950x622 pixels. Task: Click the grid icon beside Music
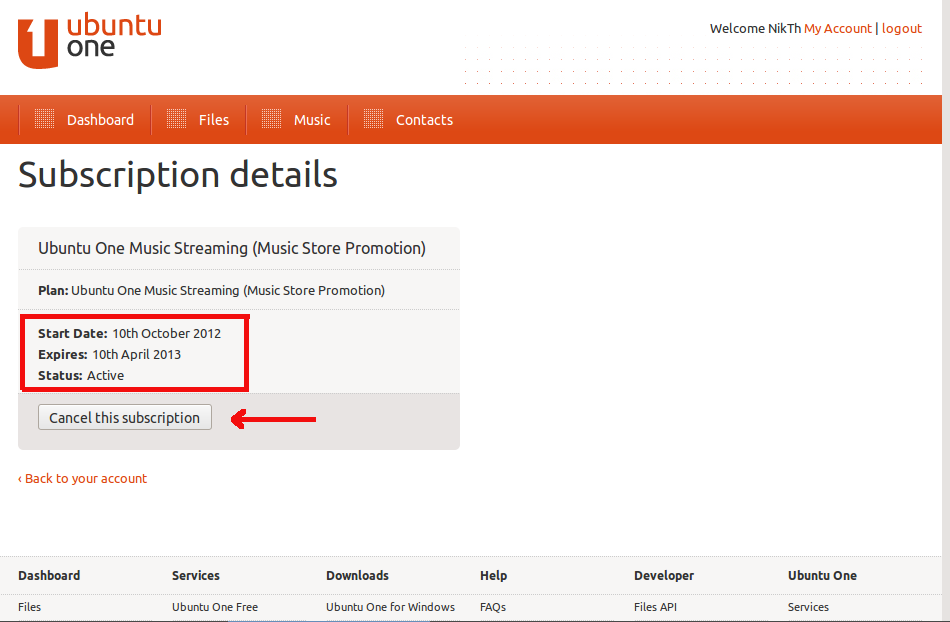(x=271, y=119)
